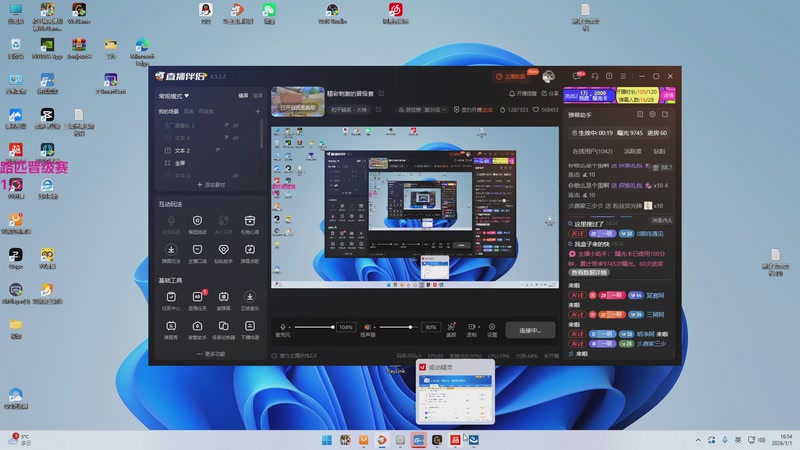This screenshot has width=800, height=450.
Task: Switch to 横屏 landscape orientation
Action: (x=243, y=96)
